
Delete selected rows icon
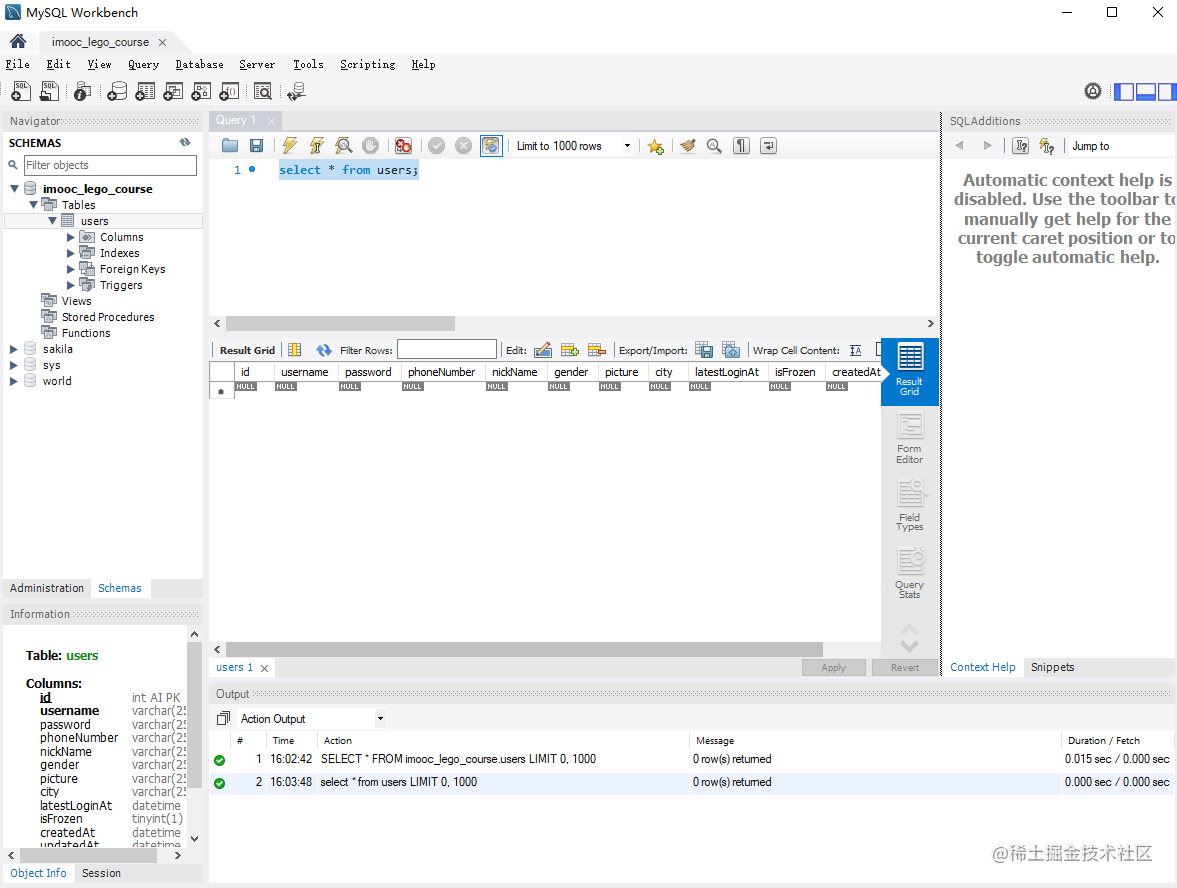[x=597, y=350]
